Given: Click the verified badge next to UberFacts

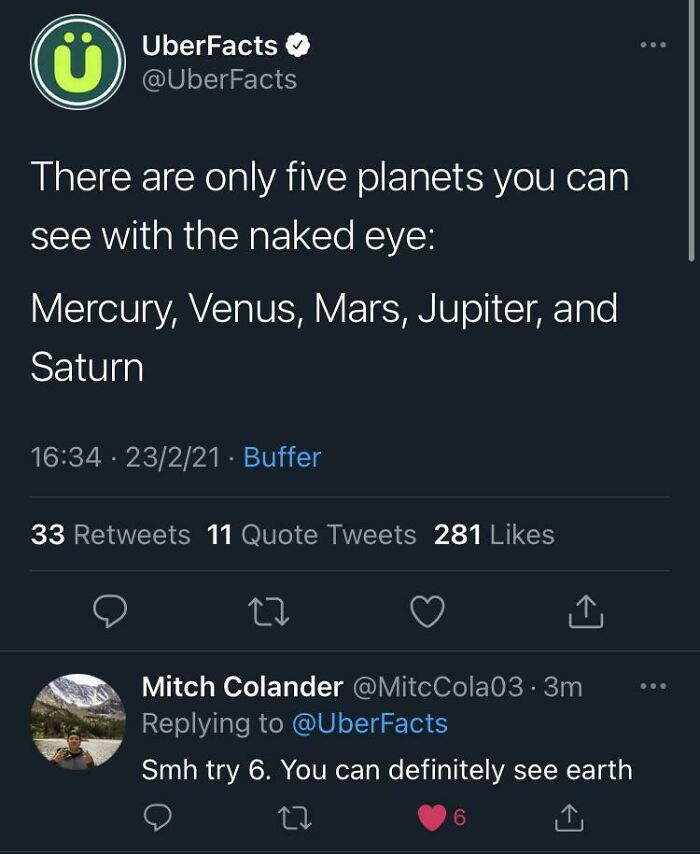Looking at the screenshot, I should point(296,44).
